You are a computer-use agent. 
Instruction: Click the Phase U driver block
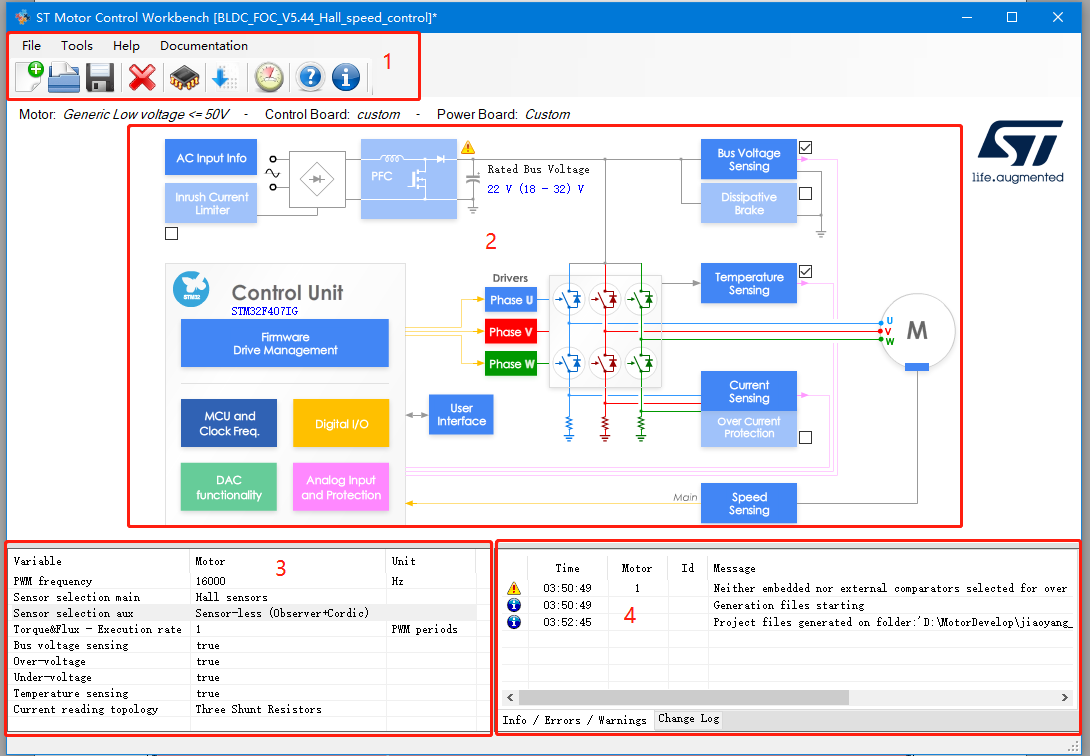[x=511, y=300]
